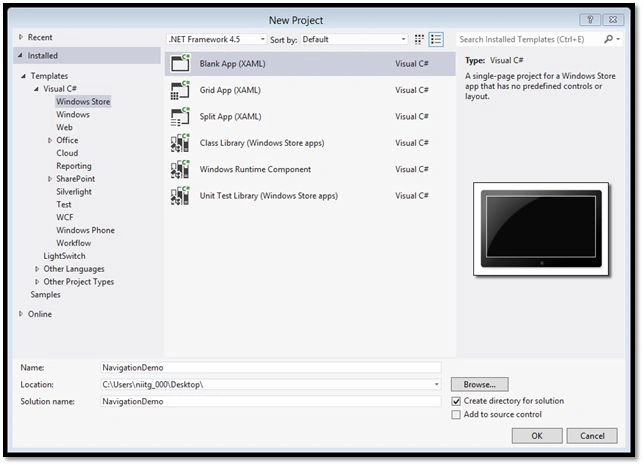Click the OK button
Viewport: 644px width, 466px height.
[x=537, y=436]
